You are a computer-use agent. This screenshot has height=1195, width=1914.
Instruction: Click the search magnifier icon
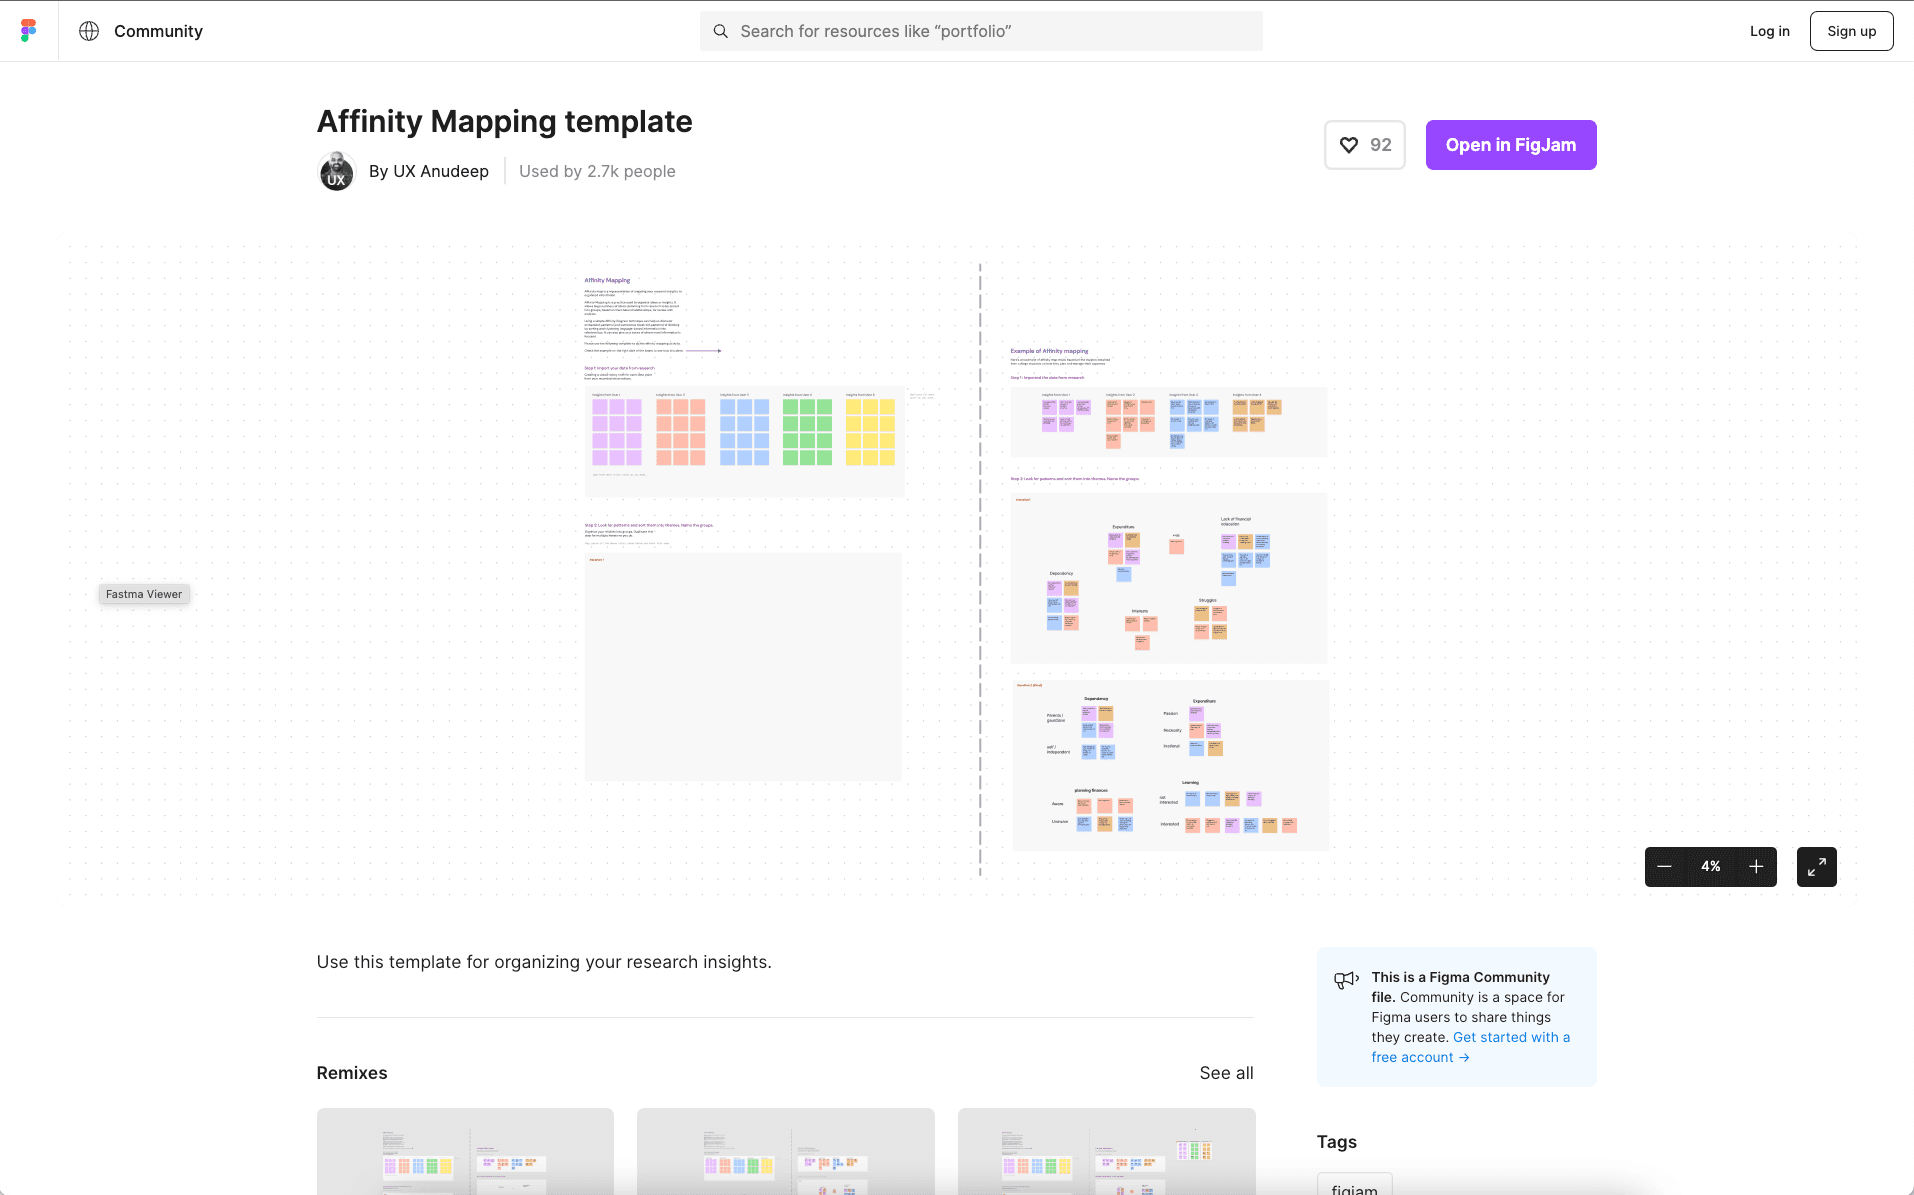720,31
